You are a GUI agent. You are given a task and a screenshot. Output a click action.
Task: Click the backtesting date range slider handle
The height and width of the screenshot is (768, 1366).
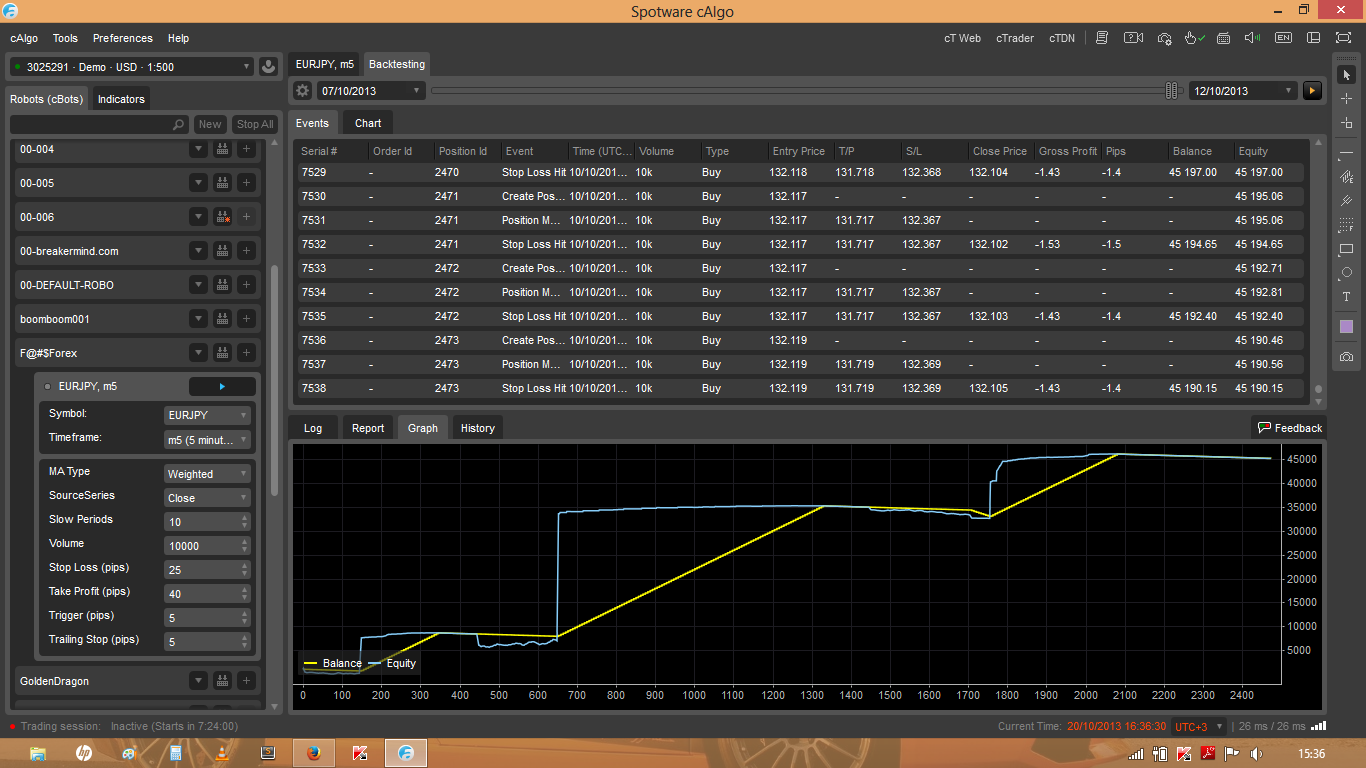(x=1172, y=91)
